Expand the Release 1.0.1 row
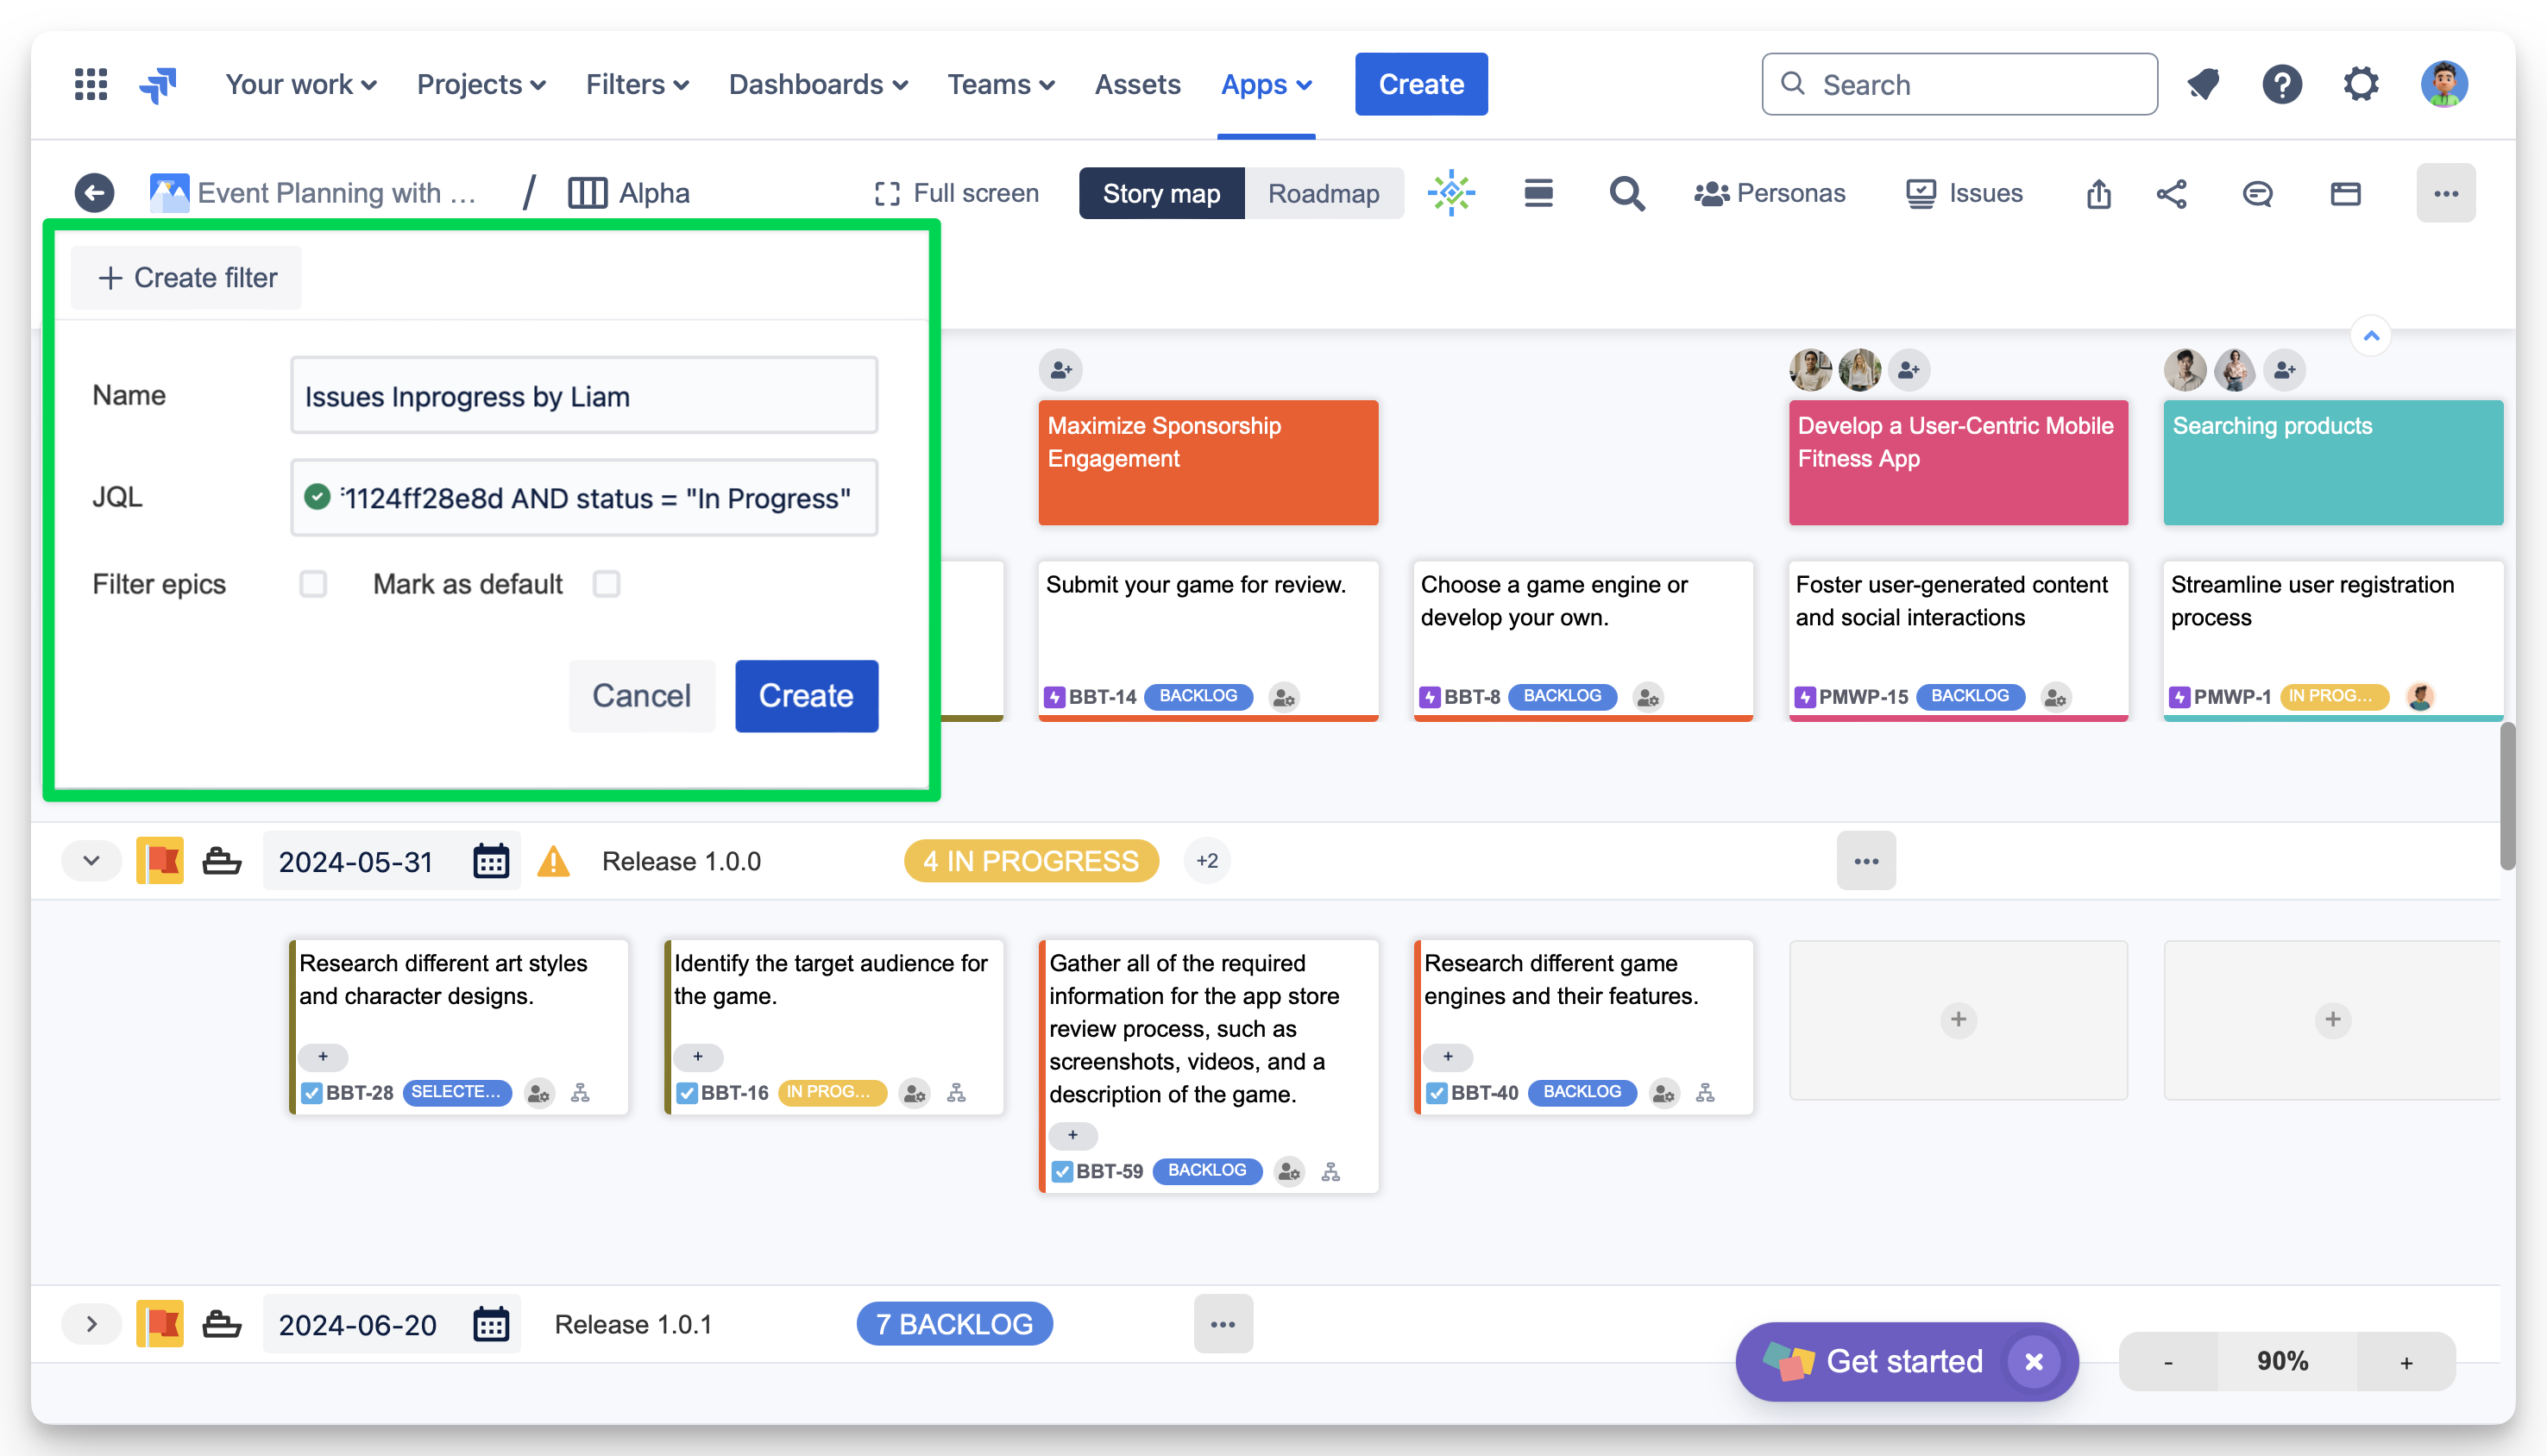 (91, 1323)
